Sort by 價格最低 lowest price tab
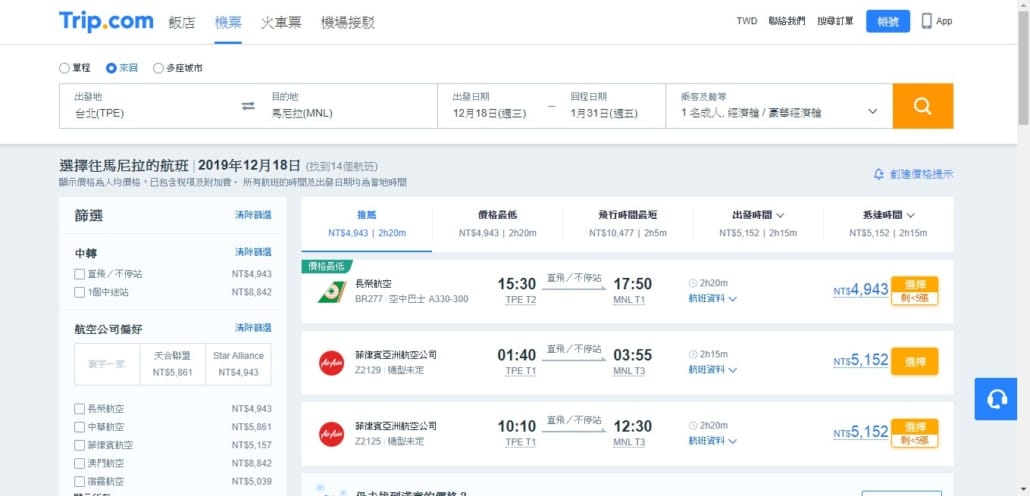This screenshot has width=1030, height=496. pos(497,223)
